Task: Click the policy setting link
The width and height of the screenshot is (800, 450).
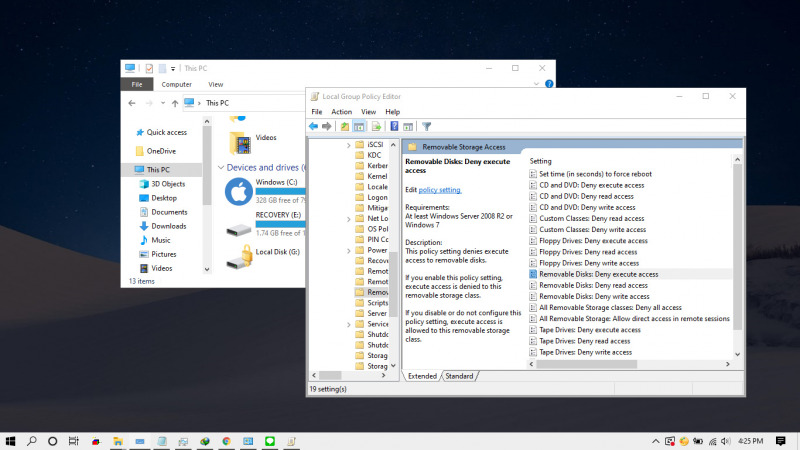Action: (x=440, y=190)
